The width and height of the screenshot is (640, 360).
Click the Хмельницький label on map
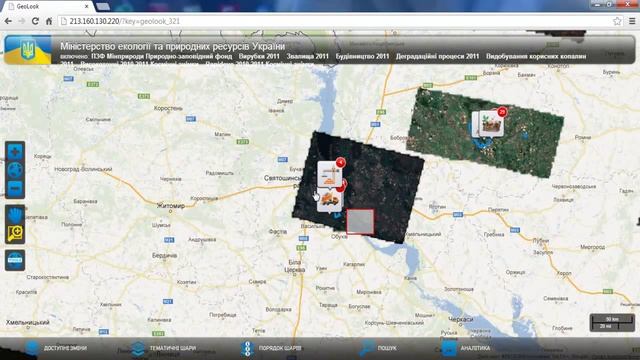coord(28,322)
